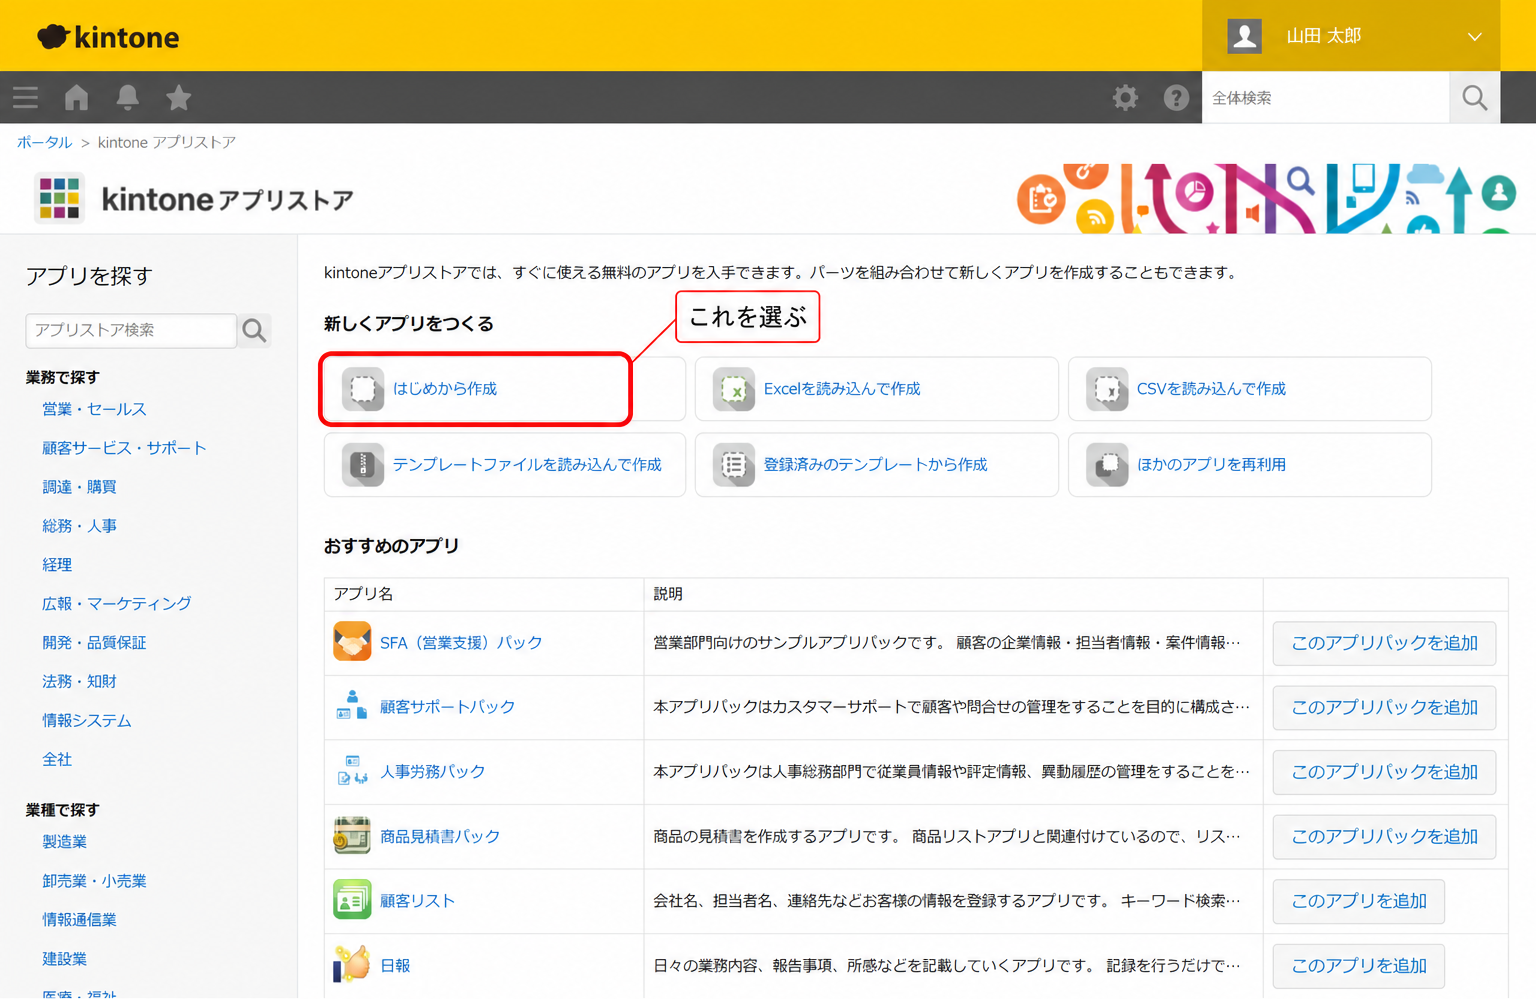Filter by 卸売業・小売業 industry

coord(94,881)
